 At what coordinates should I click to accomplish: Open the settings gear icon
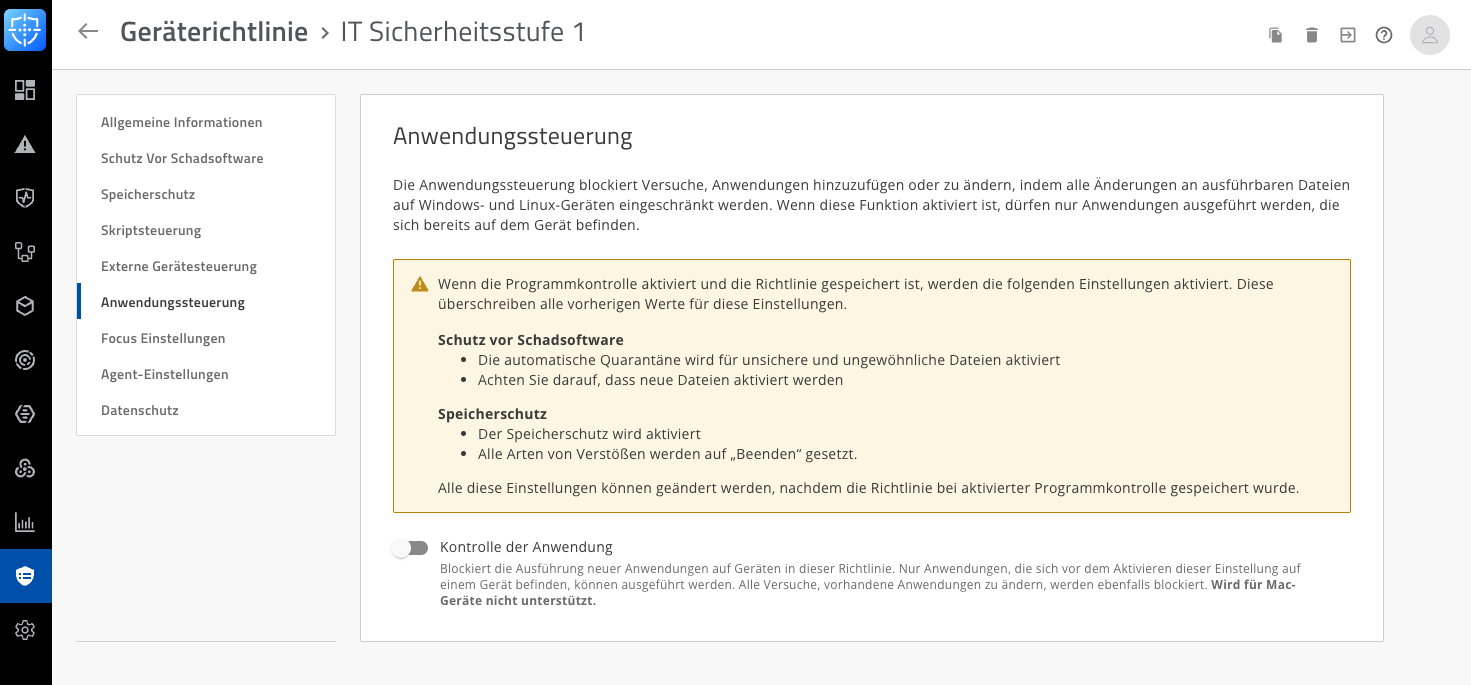point(25,630)
